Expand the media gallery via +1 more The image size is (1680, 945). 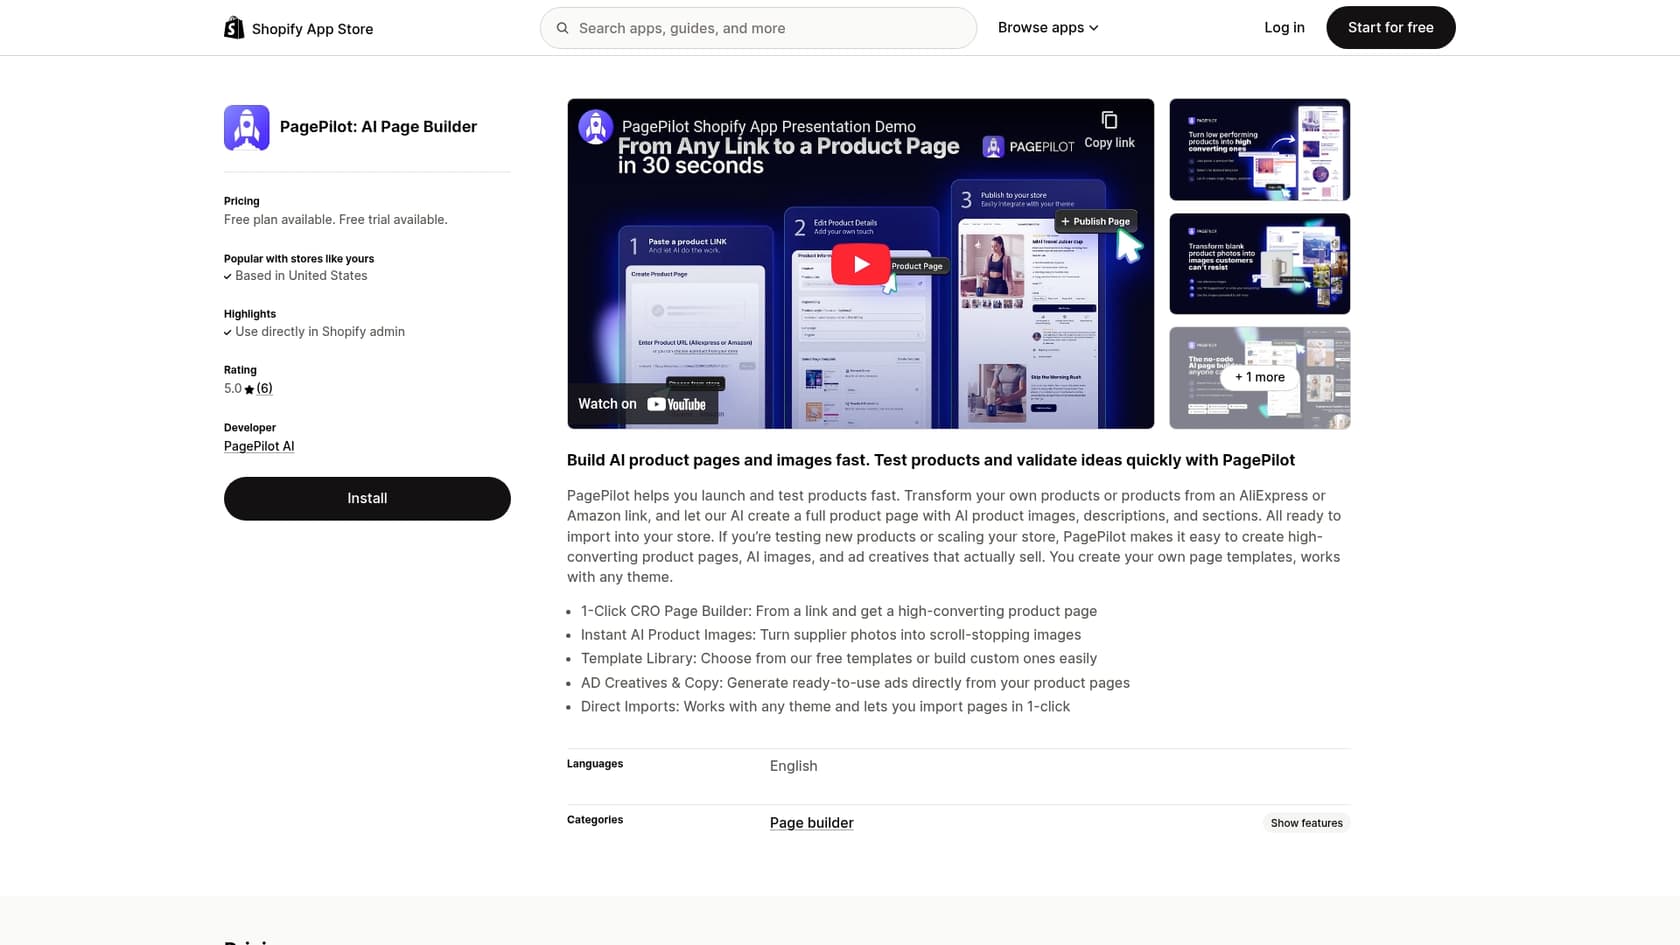click(x=1259, y=377)
